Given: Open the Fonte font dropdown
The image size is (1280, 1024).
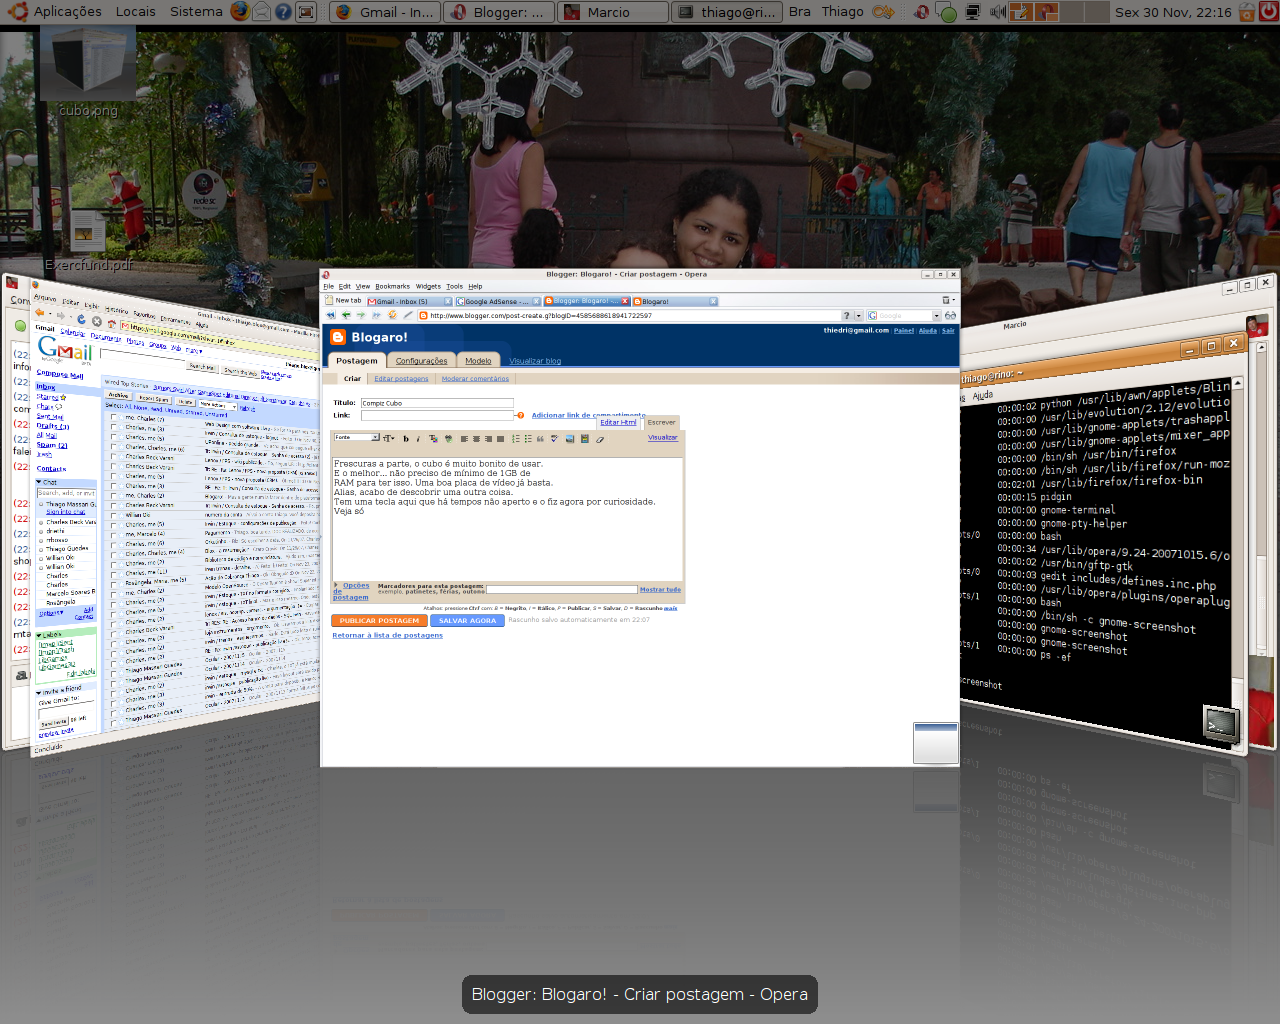Looking at the screenshot, I should click(357, 437).
